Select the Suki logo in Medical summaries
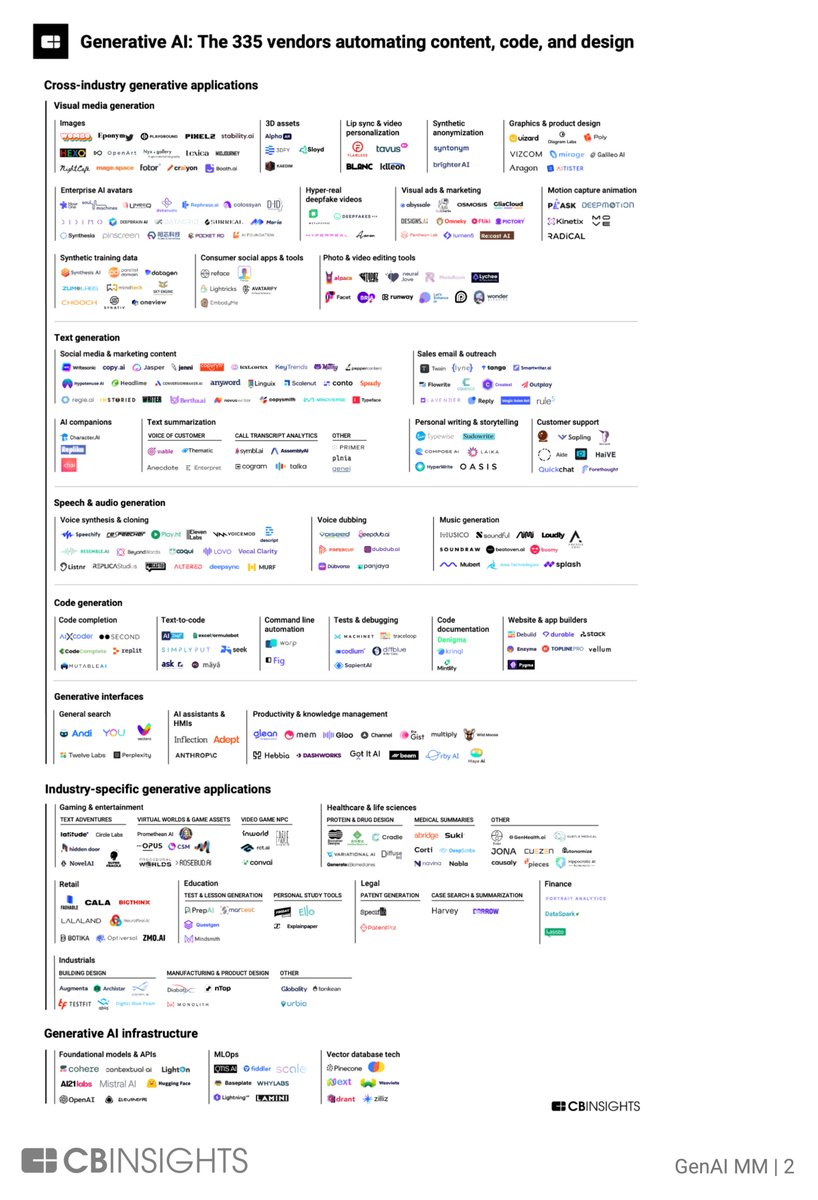The width and height of the screenshot is (818, 1200). 454,835
